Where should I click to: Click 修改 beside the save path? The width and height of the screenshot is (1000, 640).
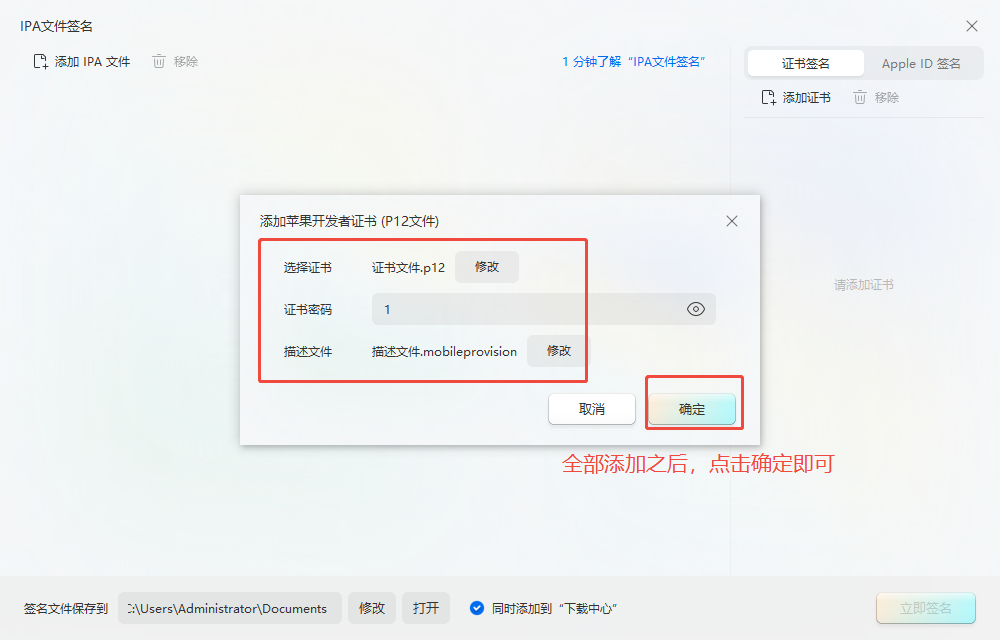(x=372, y=608)
